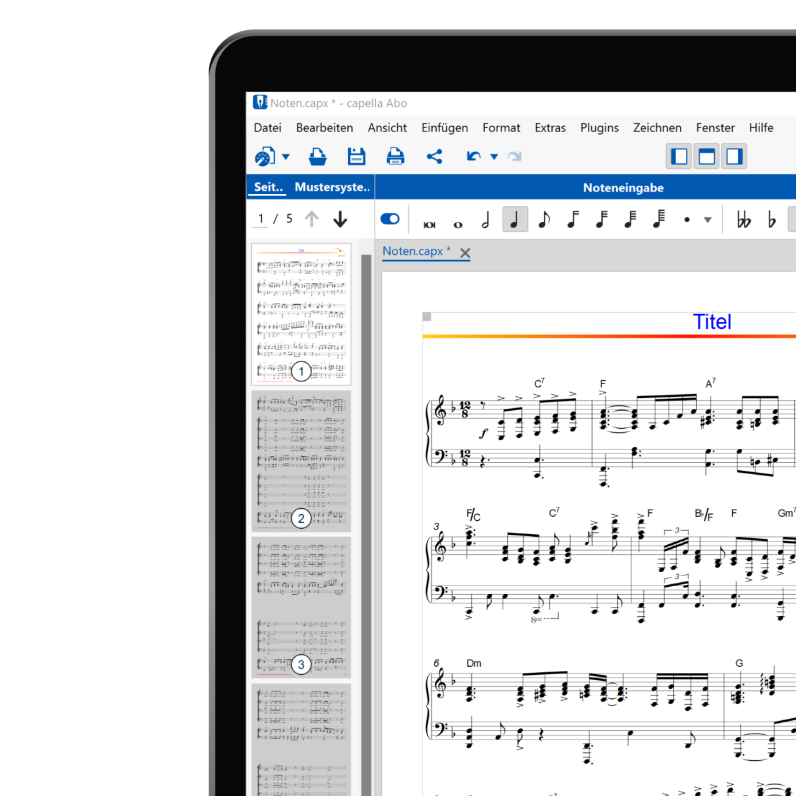Print the score using the printer icon
Image resolution: width=796 pixels, height=796 pixels.
395,156
